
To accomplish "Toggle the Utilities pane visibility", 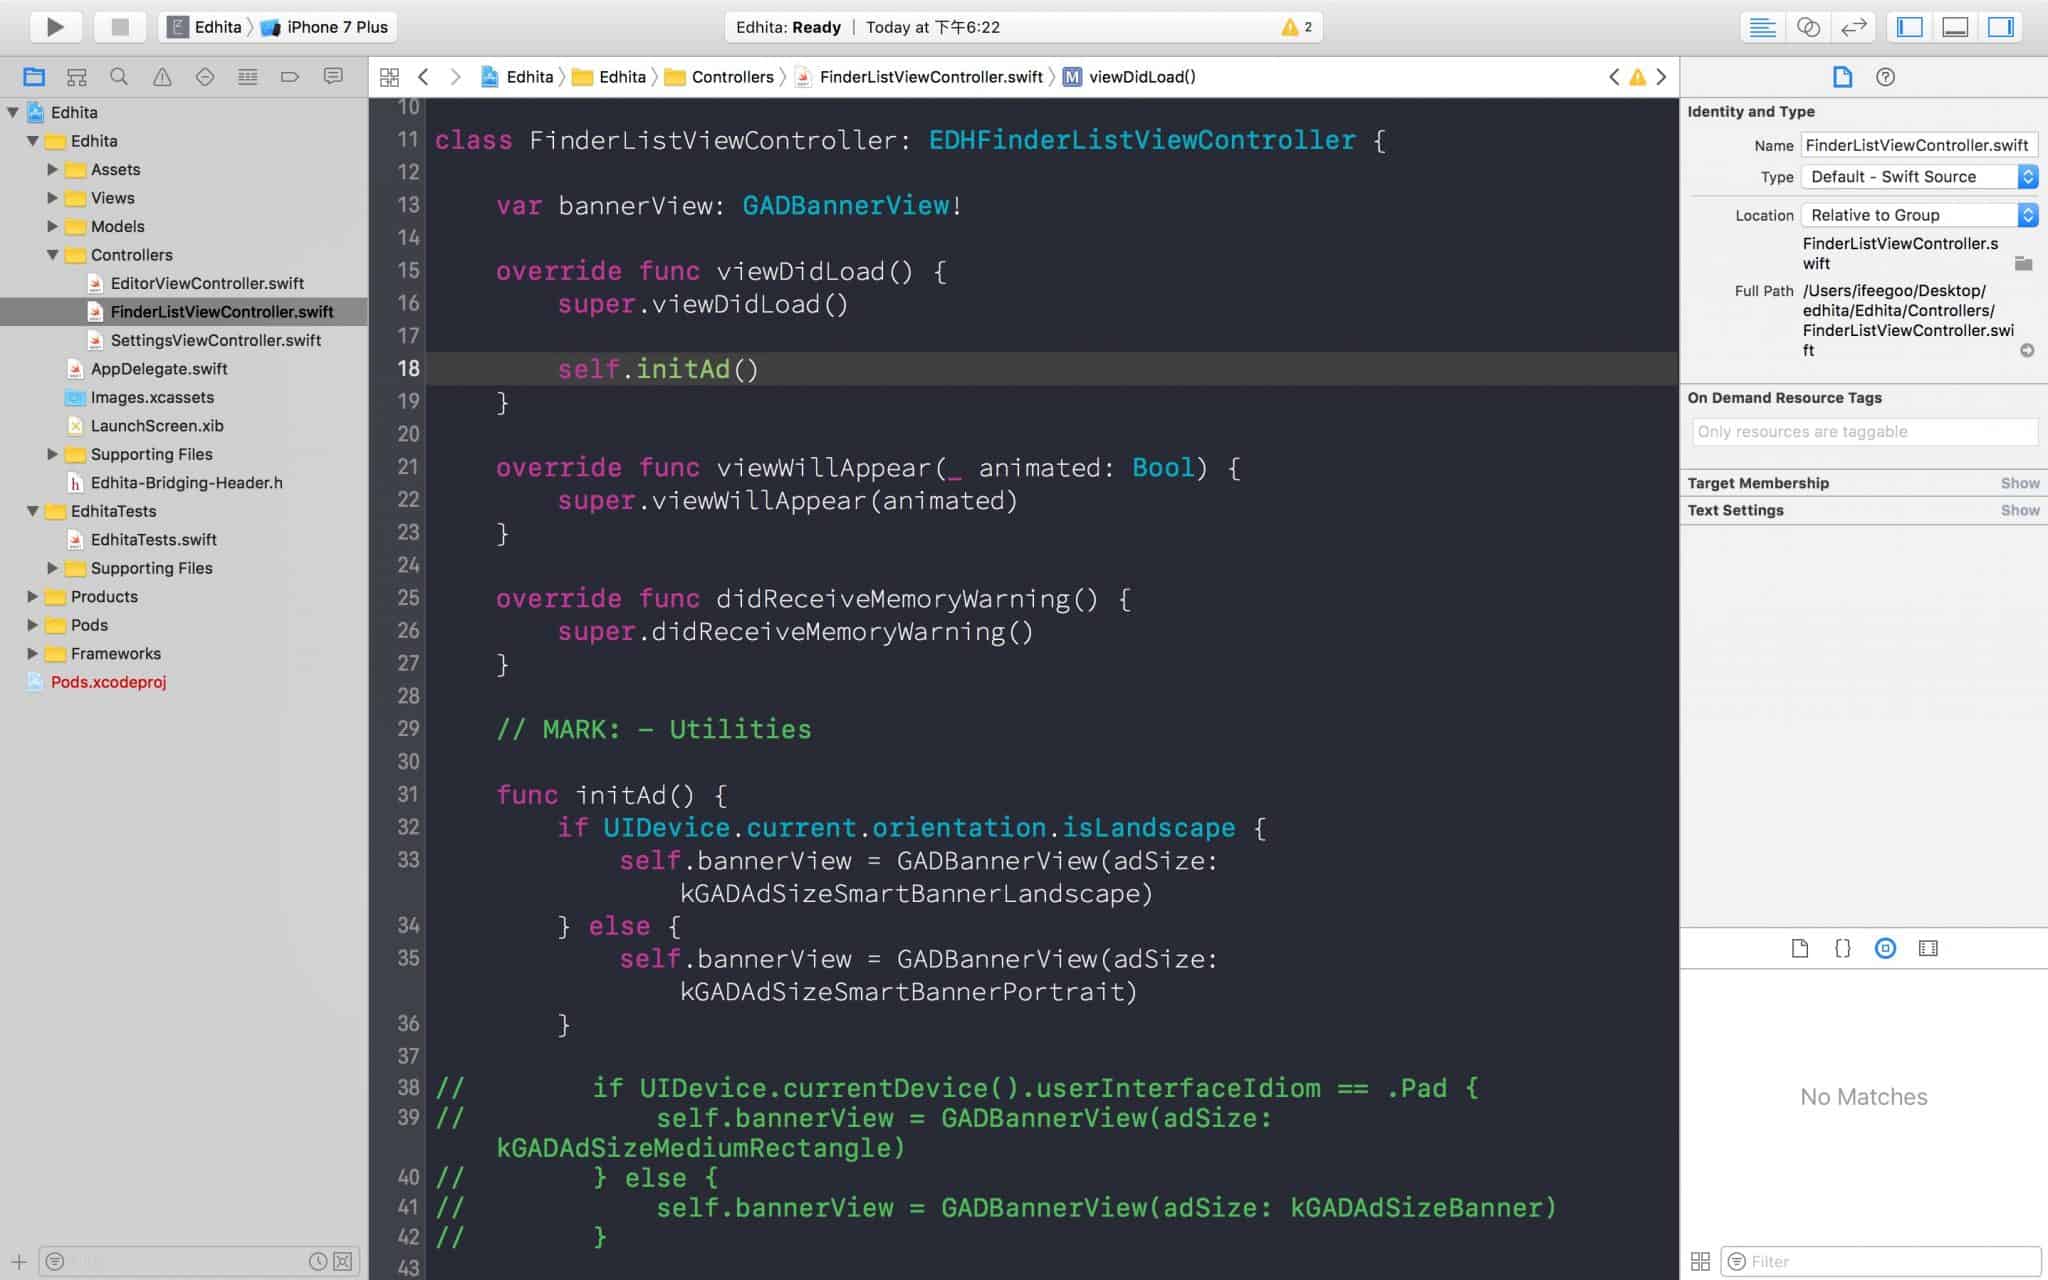I will [2001, 27].
